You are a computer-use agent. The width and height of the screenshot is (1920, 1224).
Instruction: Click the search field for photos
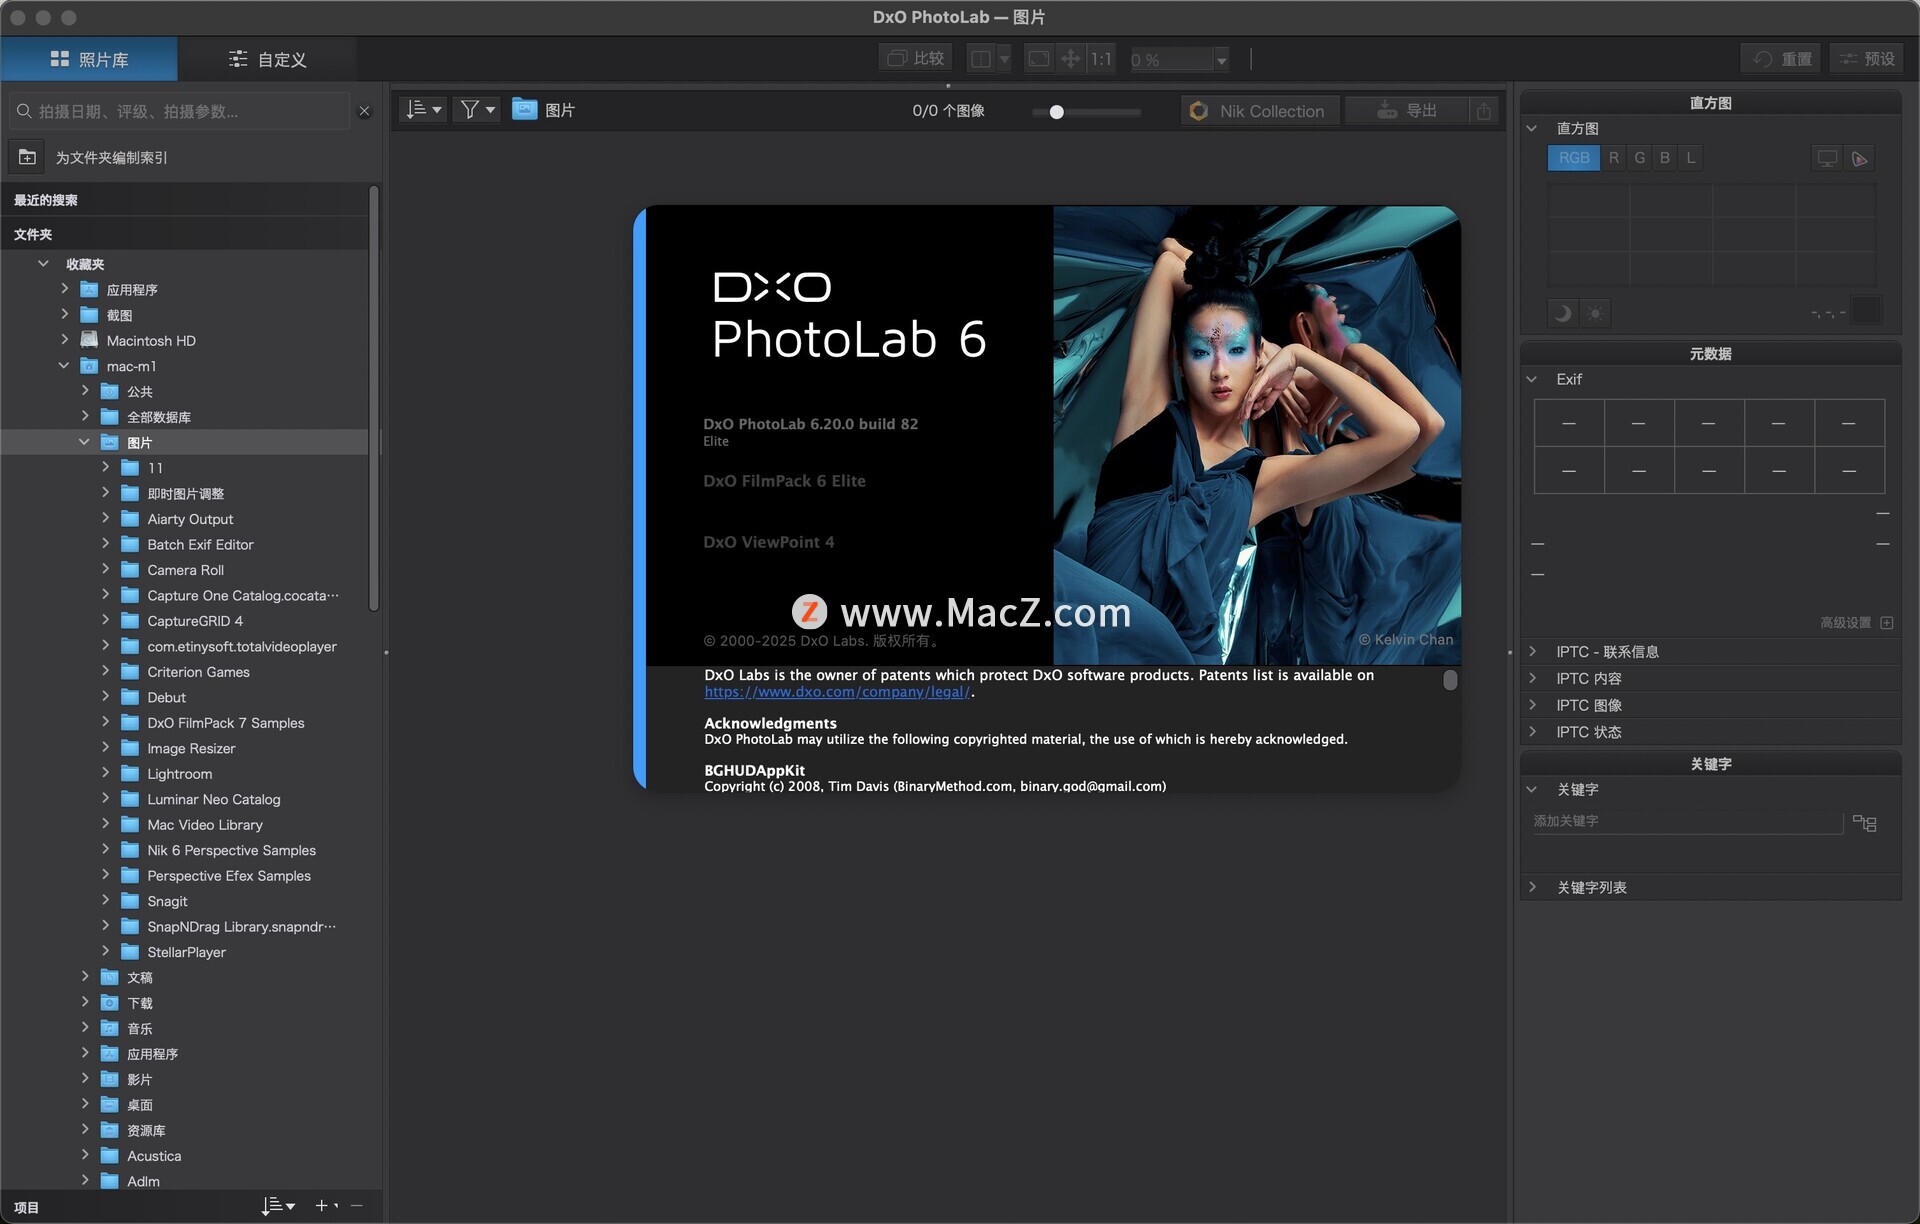pos(180,111)
